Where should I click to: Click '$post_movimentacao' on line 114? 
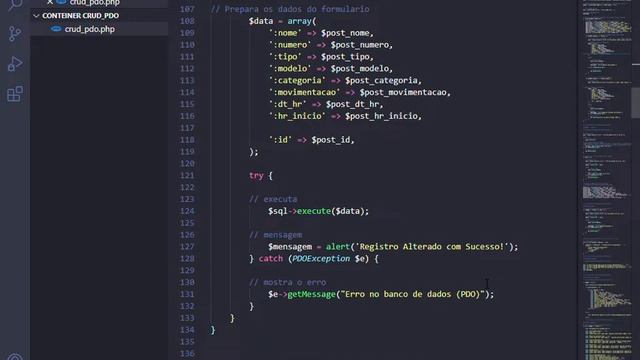point(403,92)
